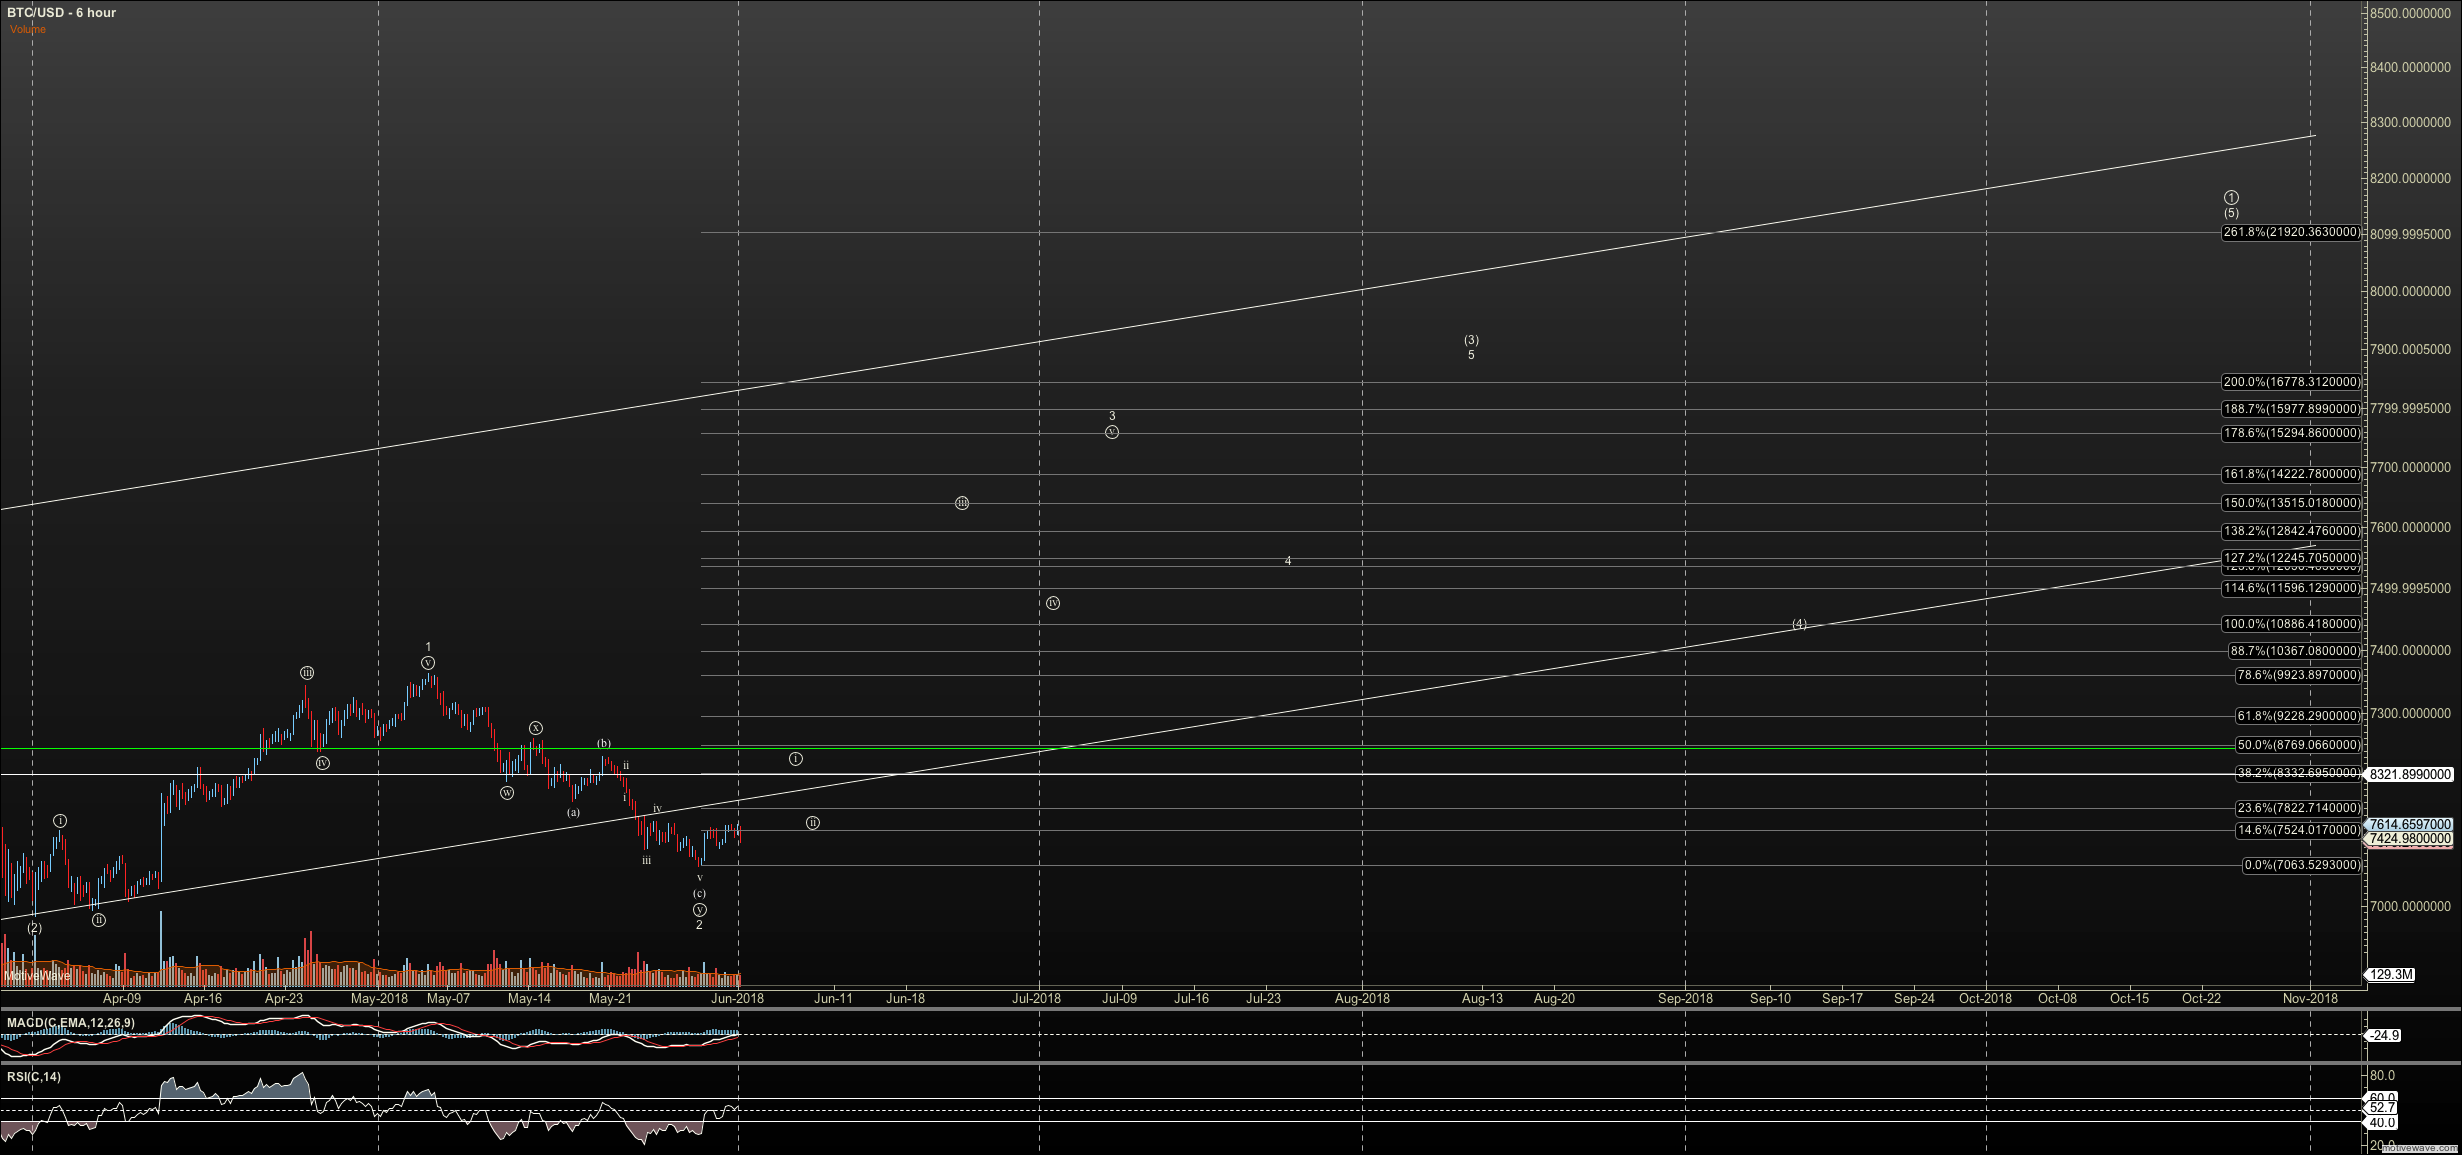
Task: Select the 114.6%(11596.1290000) Fibonacci label
Action: (2291, 588)
